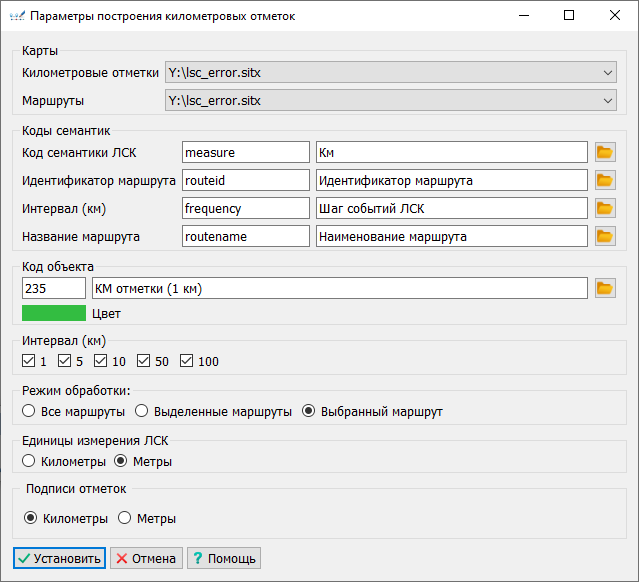The width and height of the screenshot is (639, 582).
Task: Open the Маршруты map dropdown
Action: click(608, 101)
